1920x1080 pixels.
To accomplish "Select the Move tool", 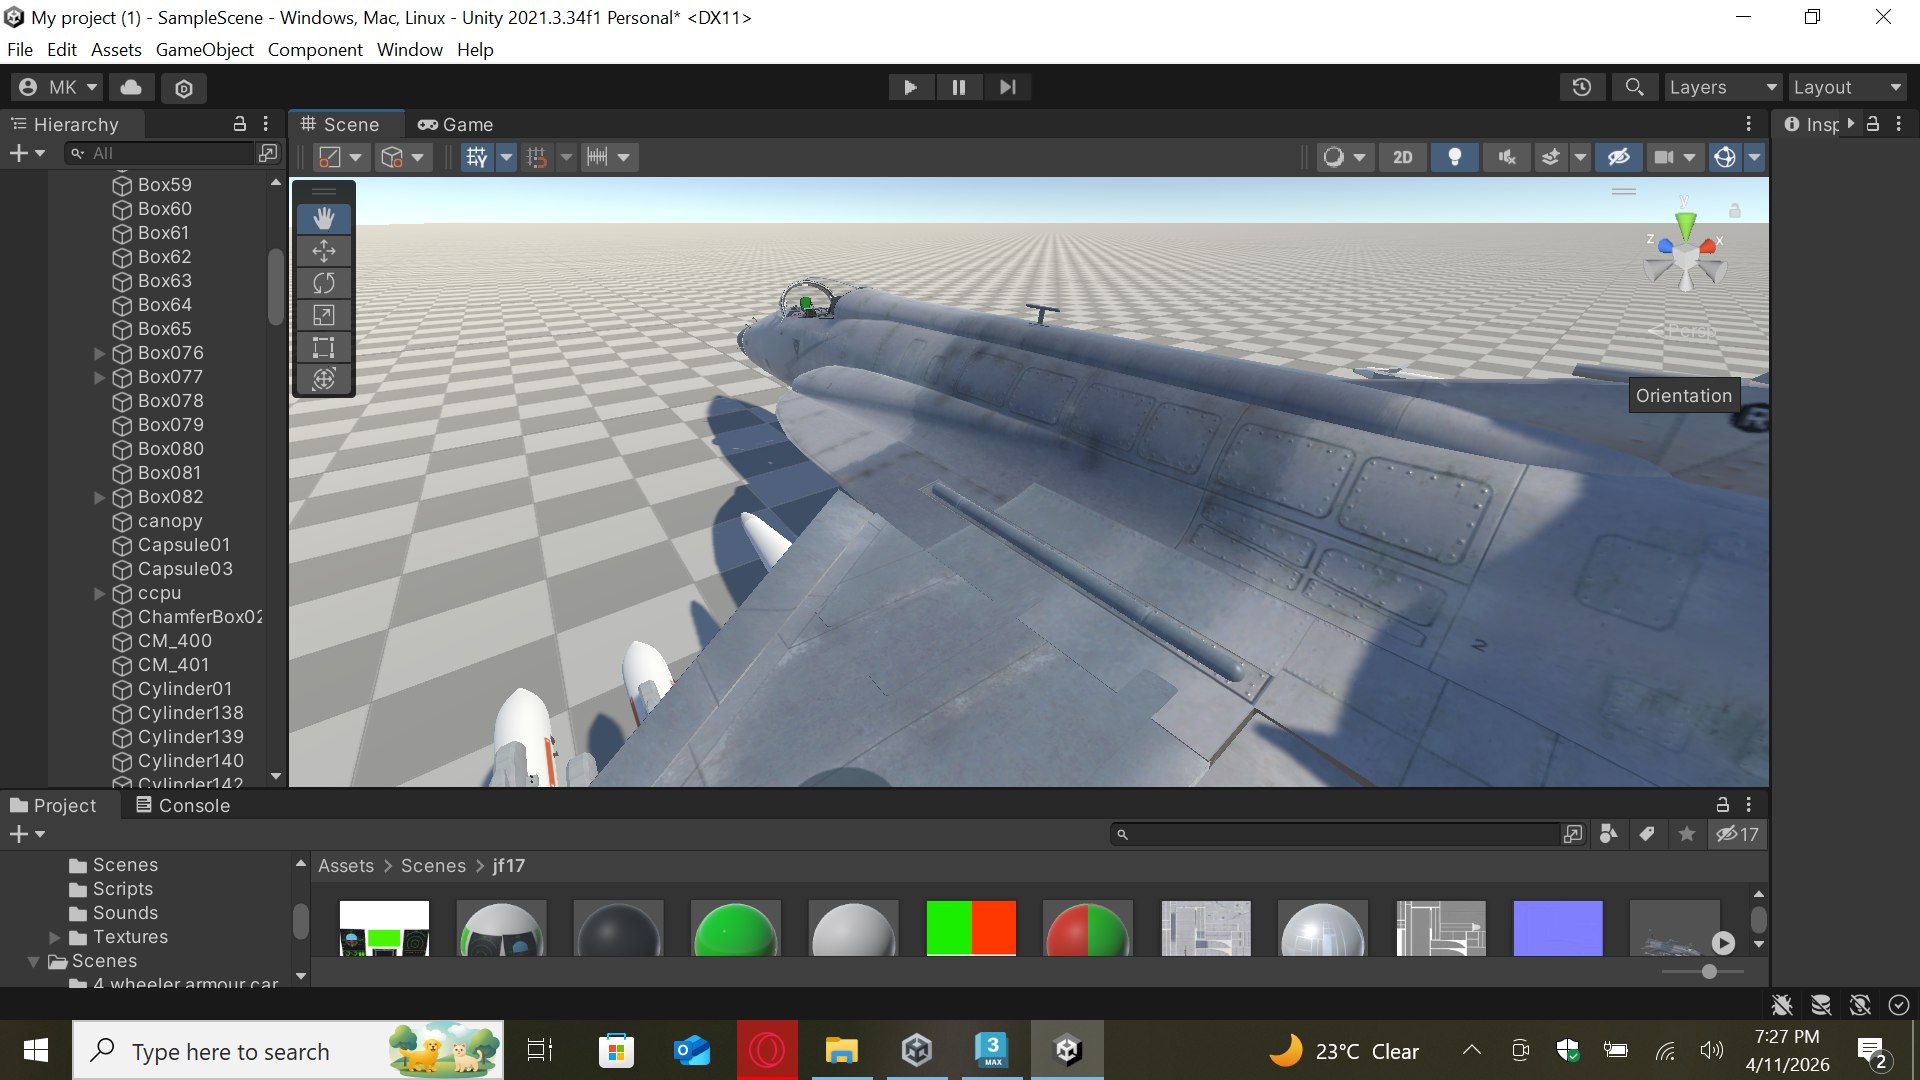I will [x=324, y=251].
